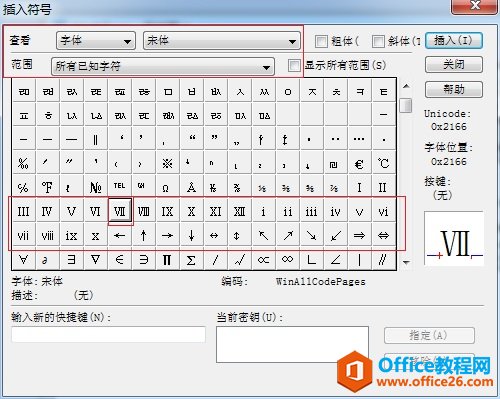Close the 插入符号 dialog window
The width and height of the screenshot is (500, 399).
click(474, 6)
